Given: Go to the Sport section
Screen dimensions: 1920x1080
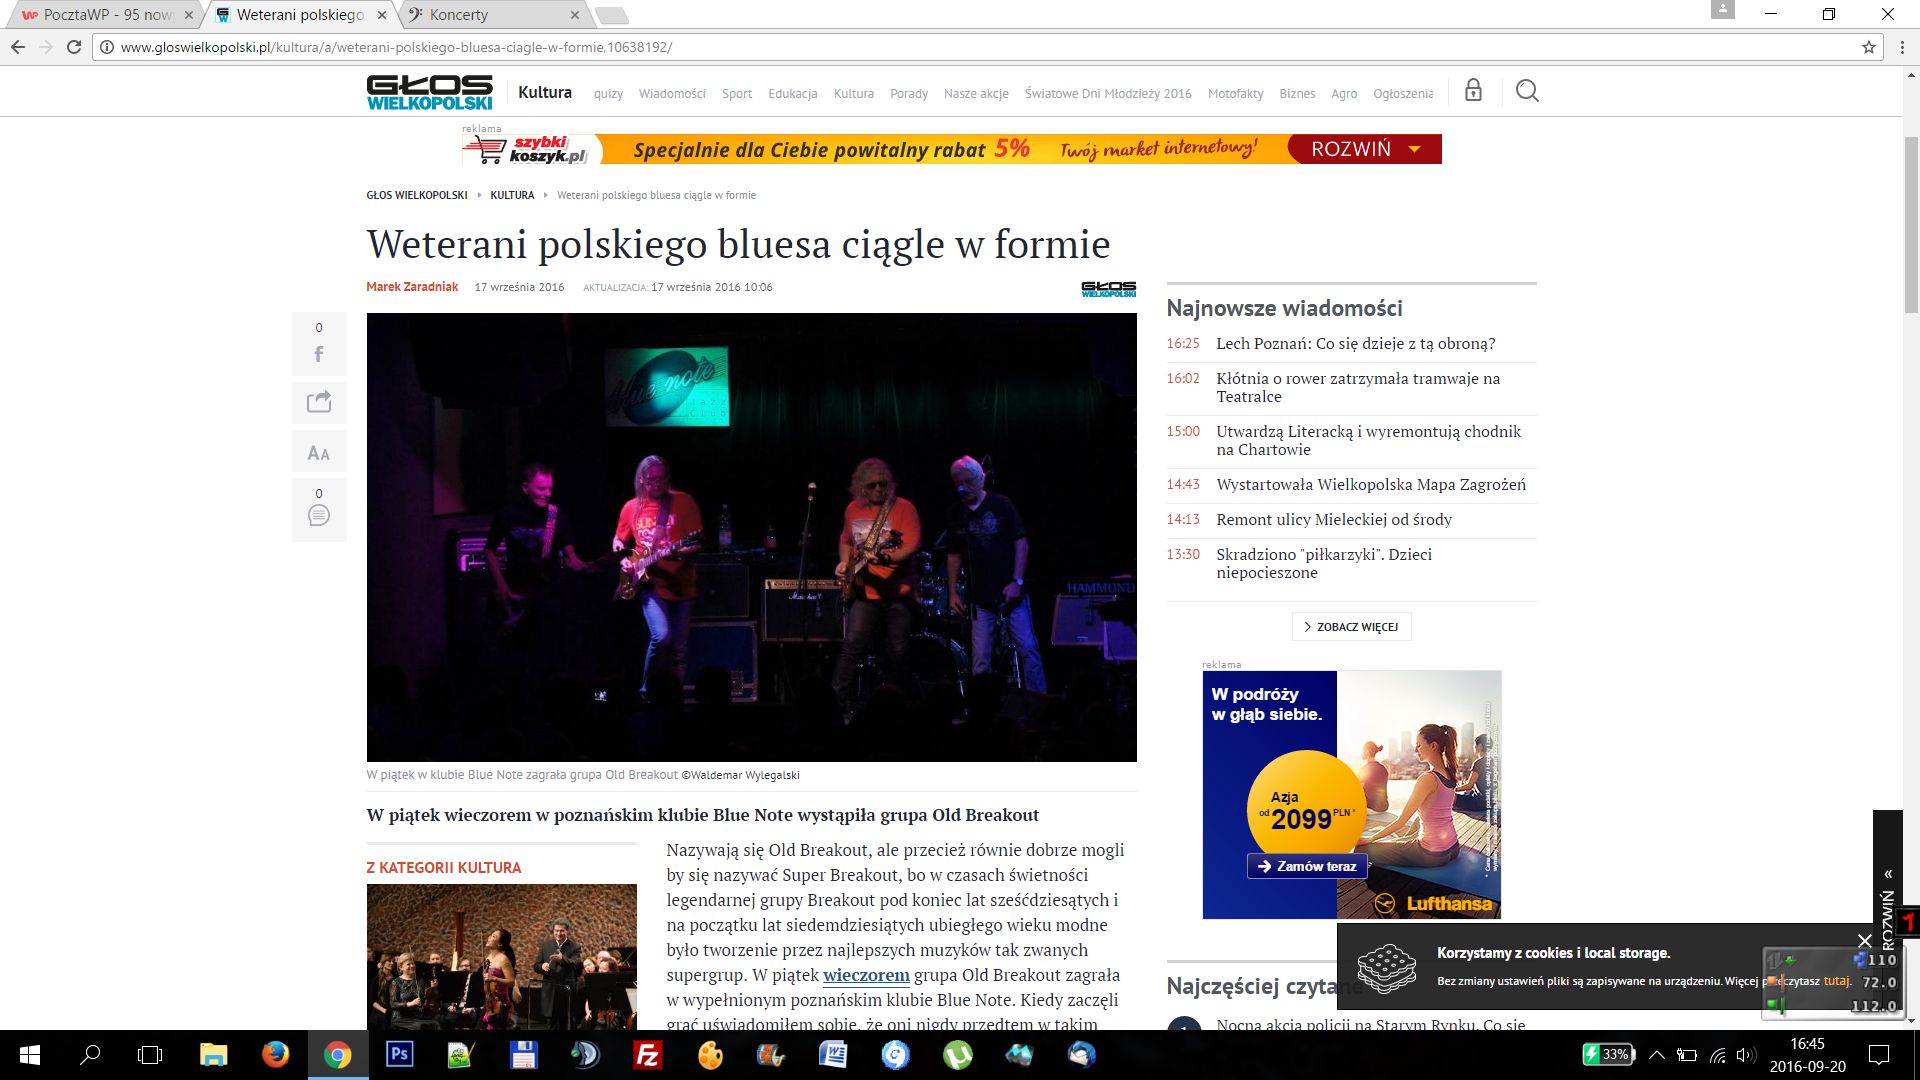Looking at the screenshot, I should tap(737, 94).
